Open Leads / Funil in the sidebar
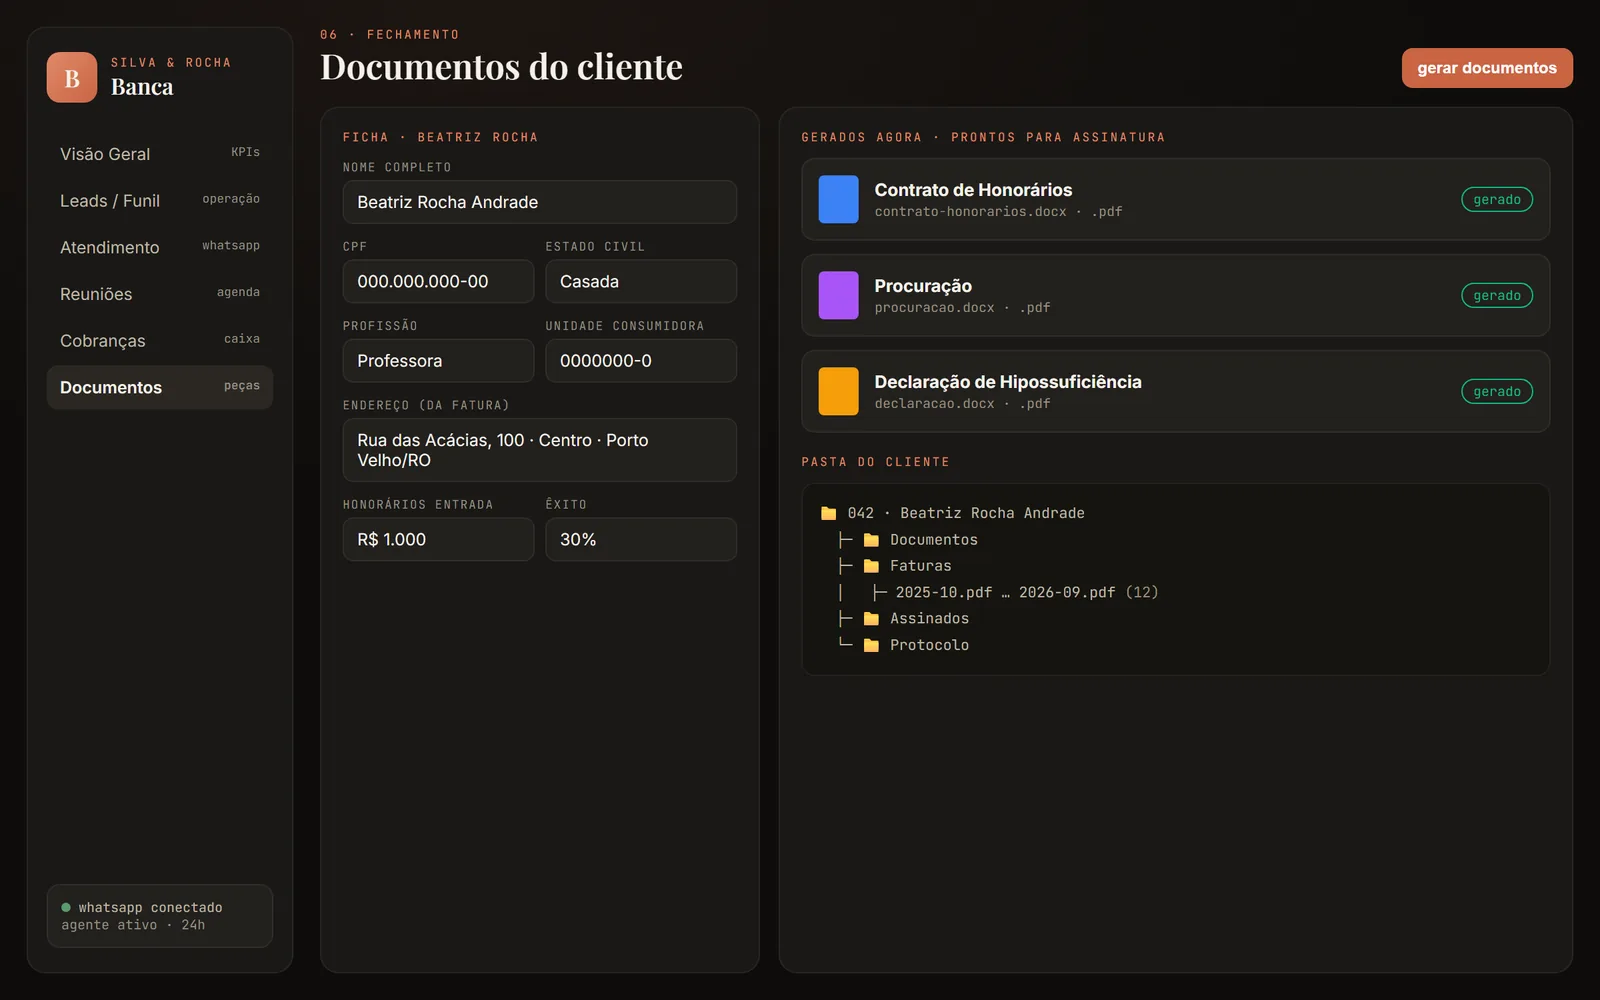Viewport: 1600px width, 1000px height. coord(160,200)
